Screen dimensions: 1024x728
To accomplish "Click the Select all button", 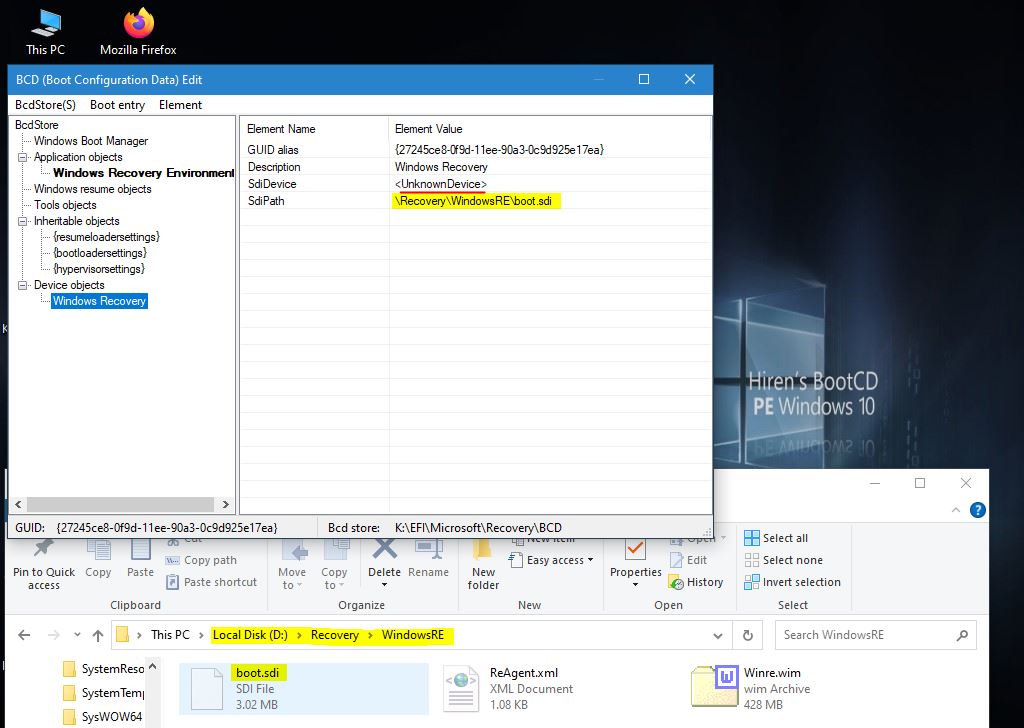I will (776, 538).
